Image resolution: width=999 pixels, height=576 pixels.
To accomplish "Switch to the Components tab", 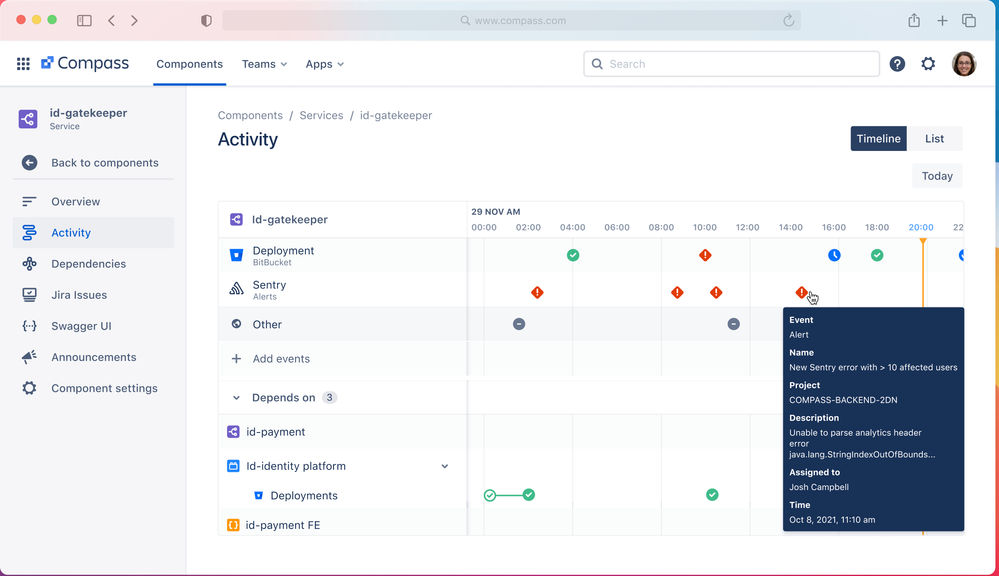I will pyautogui.click(x=189, y=64).
